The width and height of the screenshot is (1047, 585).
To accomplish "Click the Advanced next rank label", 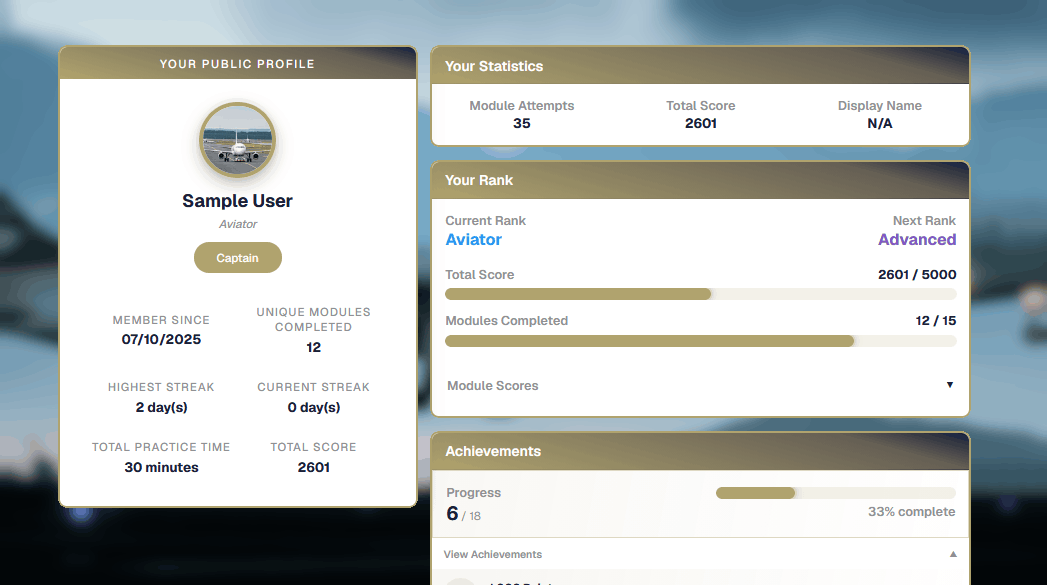I will pyautogui.click(x=917, y=240).
